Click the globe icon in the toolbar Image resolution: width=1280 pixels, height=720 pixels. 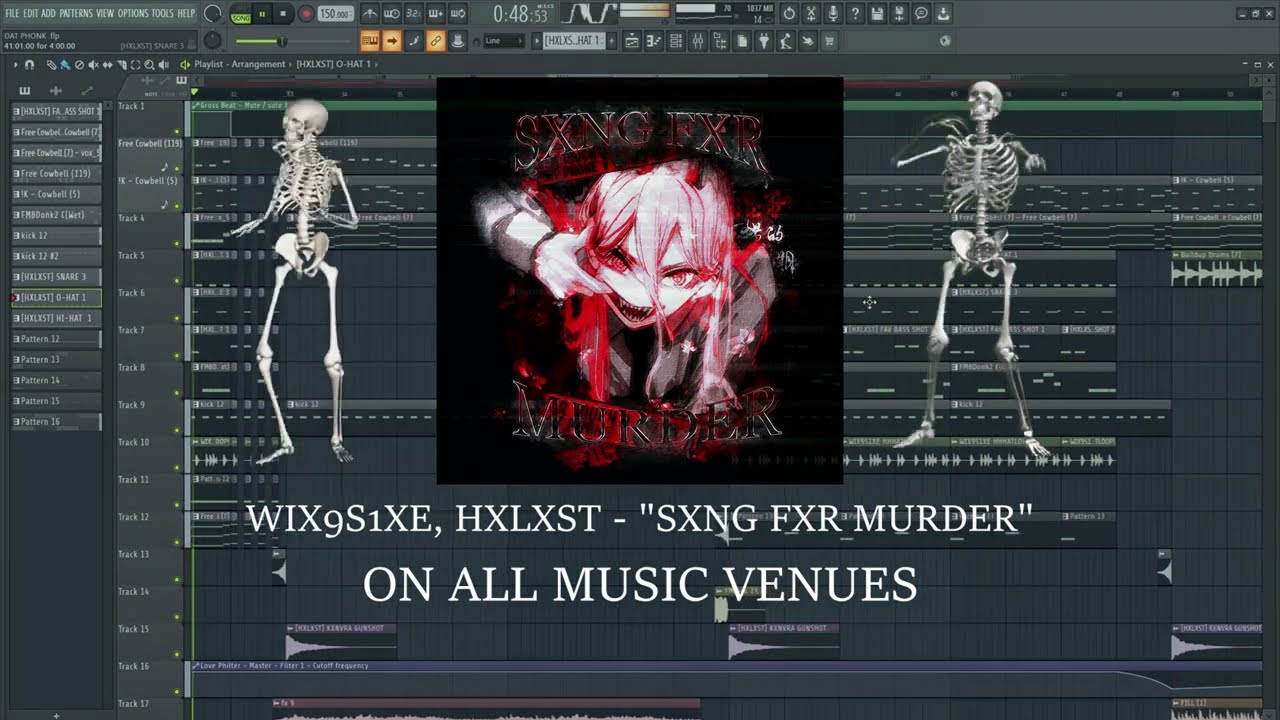[x=945, y=41]
